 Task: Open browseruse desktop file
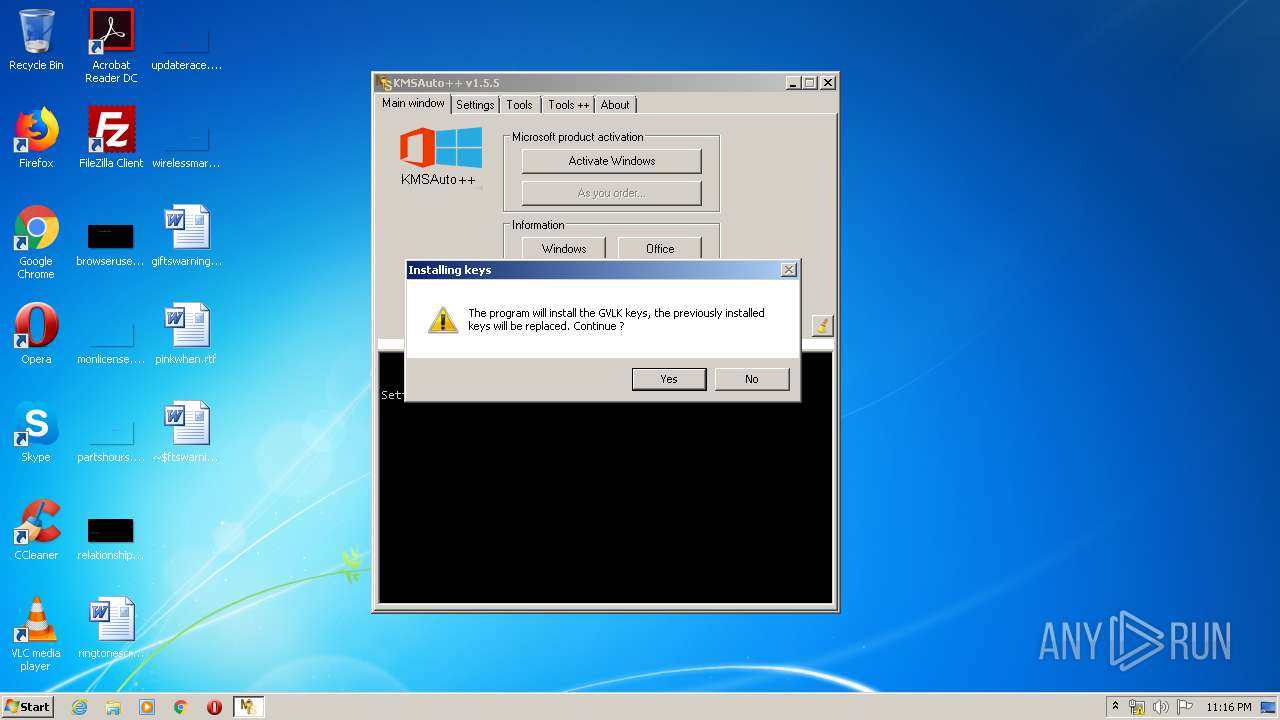pyautogui.click(x=111, y=244)
